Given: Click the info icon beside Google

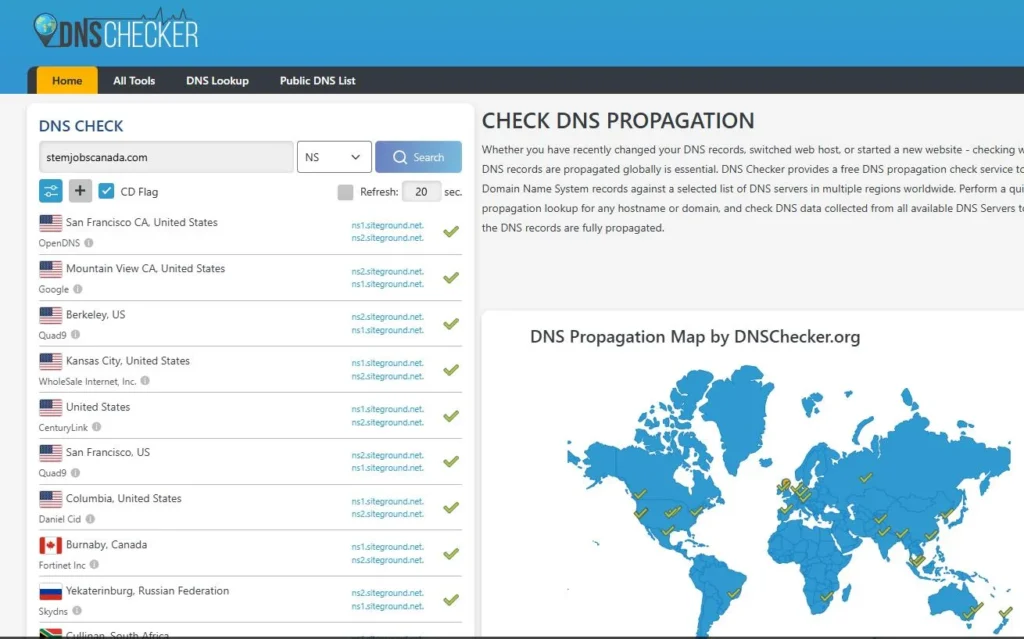Looking at the screenshot, I should coord(78,289).
